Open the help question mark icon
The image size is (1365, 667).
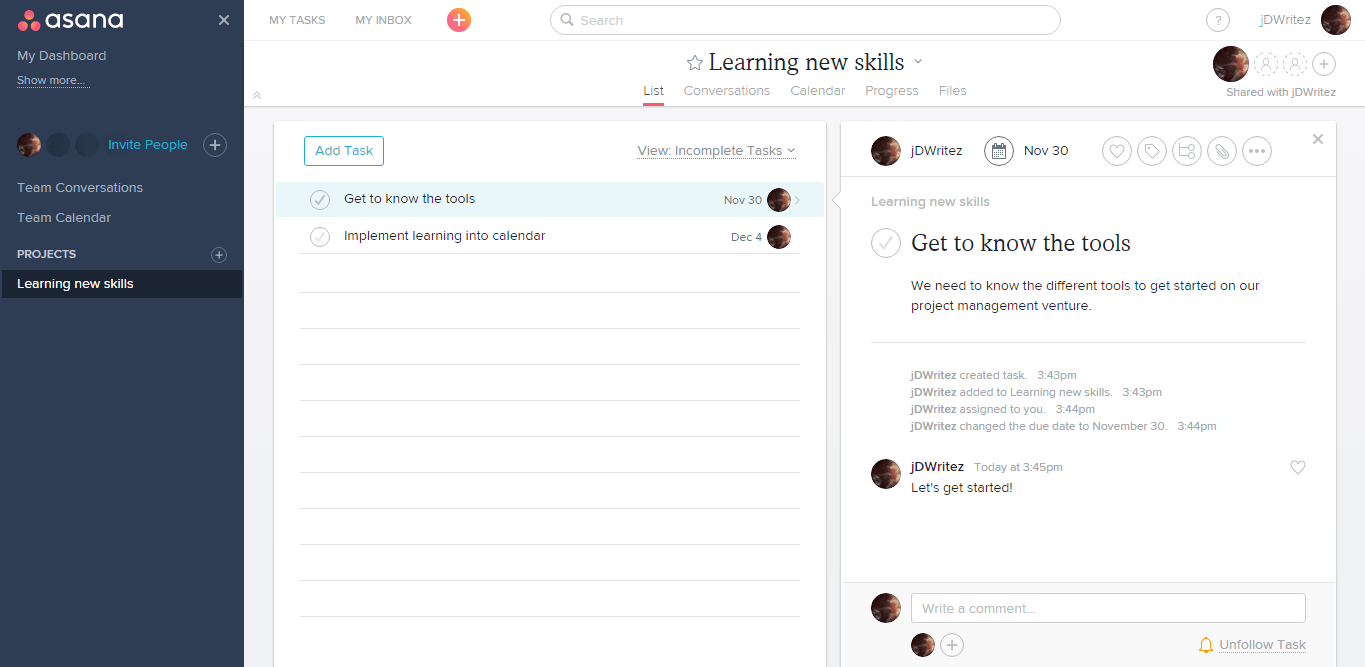[x=1217, y=20]
